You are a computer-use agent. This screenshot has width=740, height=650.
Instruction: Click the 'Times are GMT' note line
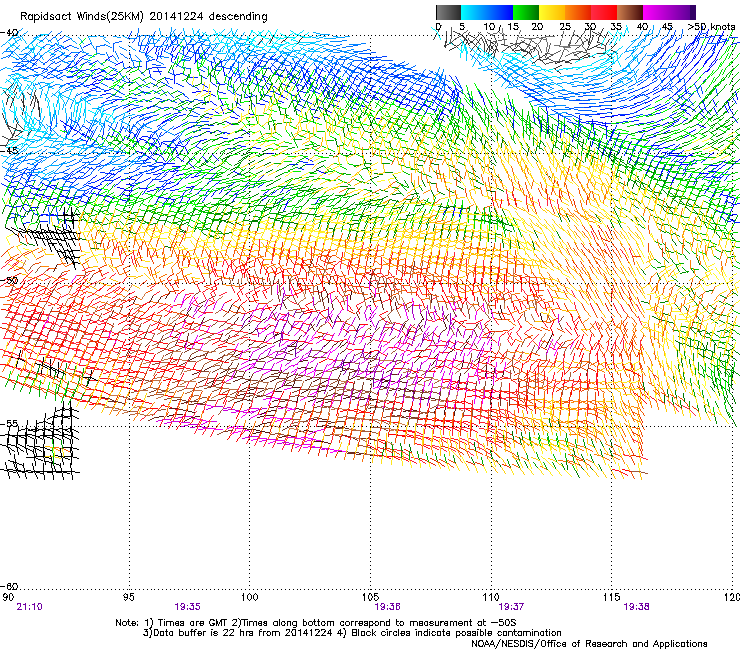coord(316,623)
